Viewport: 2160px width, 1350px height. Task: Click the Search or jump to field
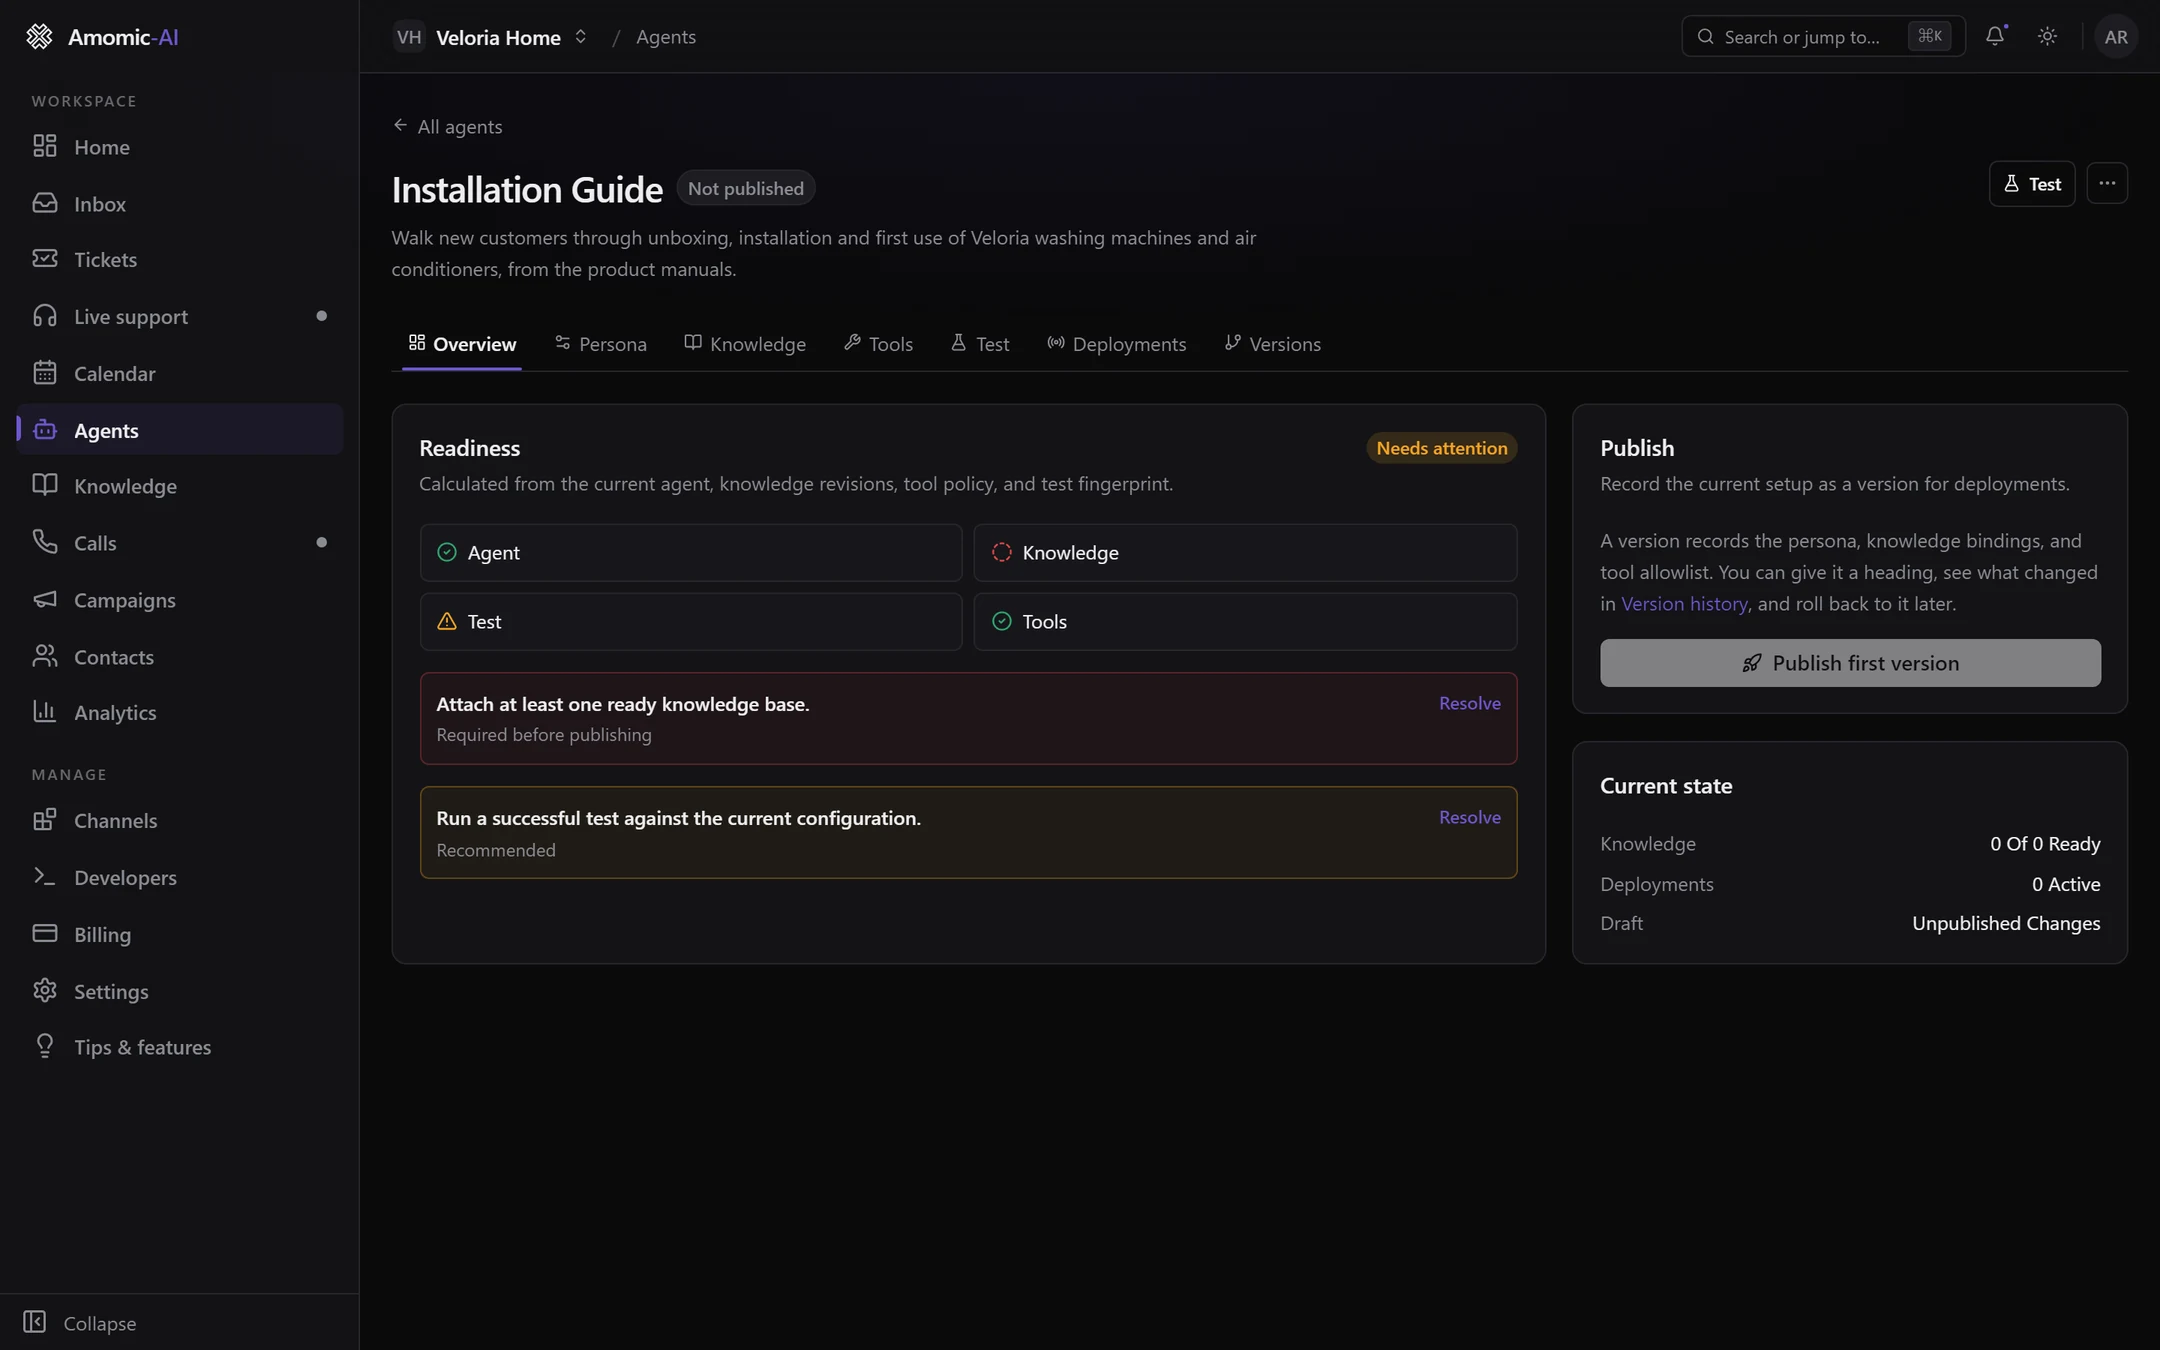pyautogui.click(x=1823, y=37)
